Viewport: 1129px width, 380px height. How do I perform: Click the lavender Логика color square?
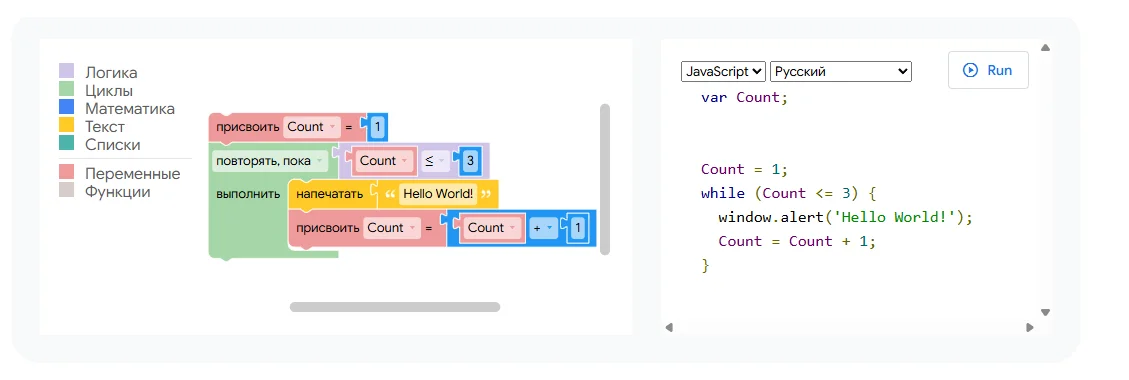(67, 71)
